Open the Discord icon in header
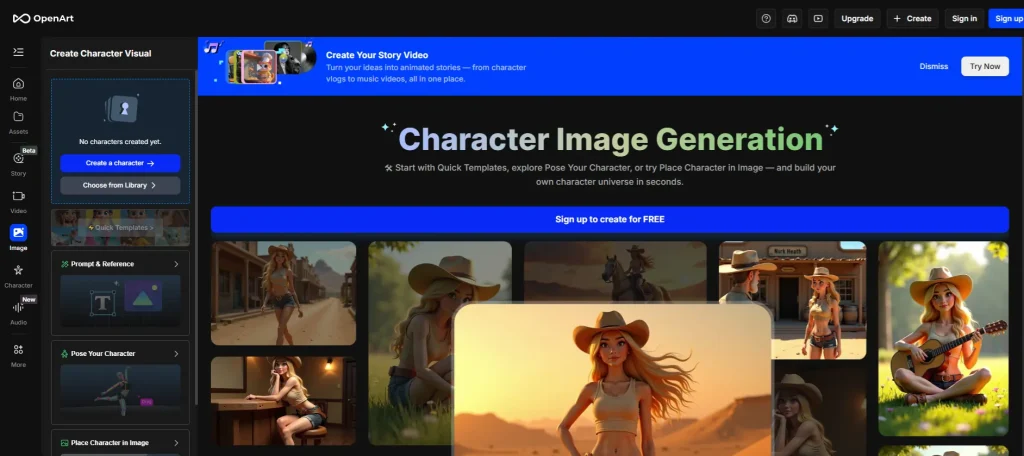Image resolution: width=1024 pixels, height=456 pixels. pyautogui.click(x=792, y=18)
